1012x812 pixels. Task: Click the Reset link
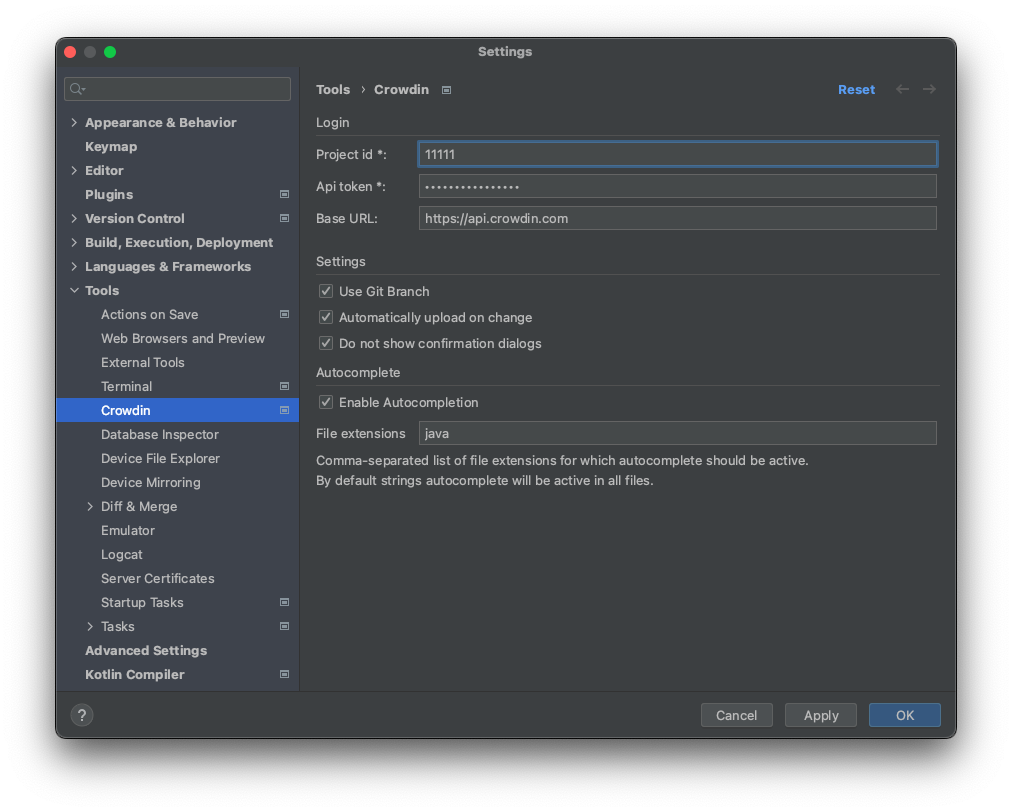(856, 90)
